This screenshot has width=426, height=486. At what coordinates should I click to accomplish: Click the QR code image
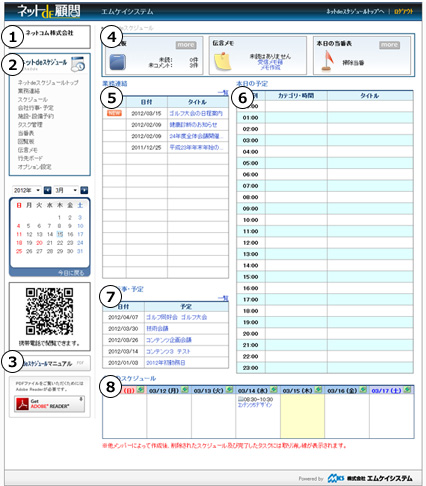(x=49, y=311)
